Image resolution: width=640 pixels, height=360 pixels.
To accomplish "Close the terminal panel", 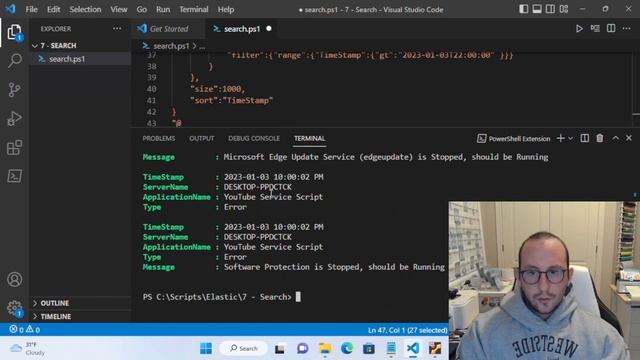I will point(629,138).
